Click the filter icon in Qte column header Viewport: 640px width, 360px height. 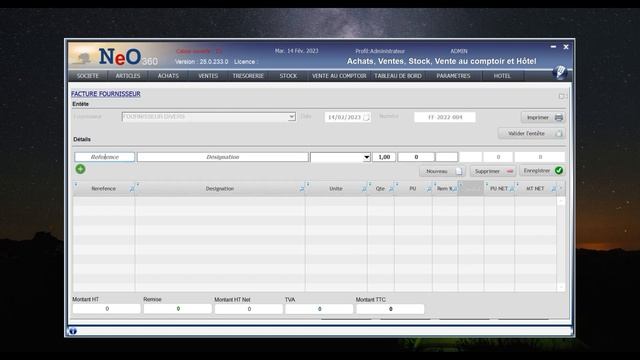tap(391, 189)
